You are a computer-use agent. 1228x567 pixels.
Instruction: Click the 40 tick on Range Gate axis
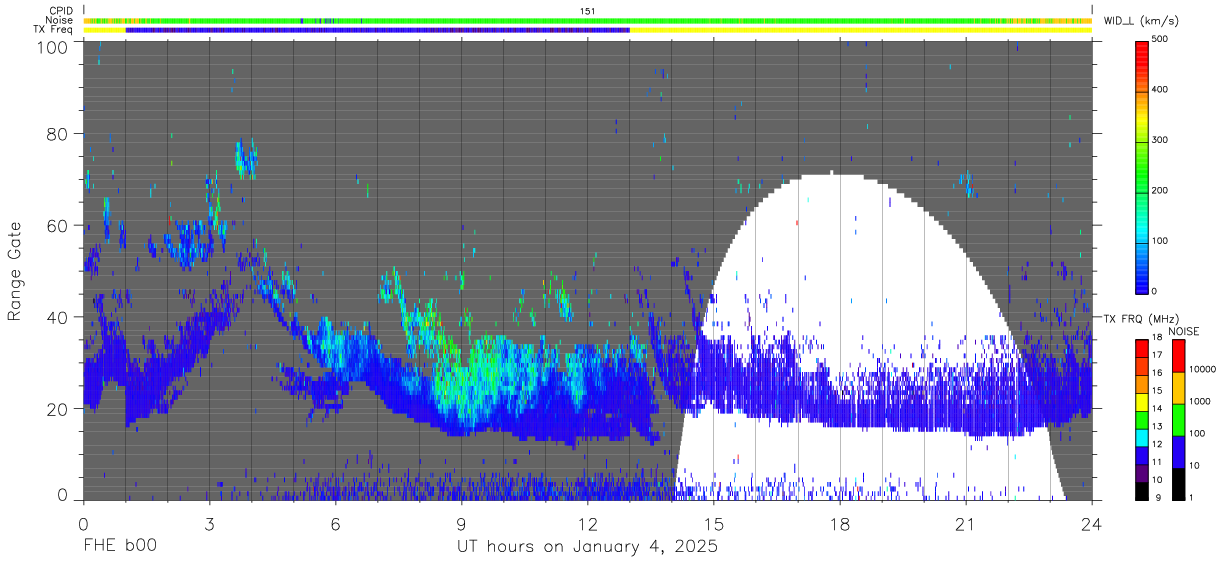click(59, 317)
